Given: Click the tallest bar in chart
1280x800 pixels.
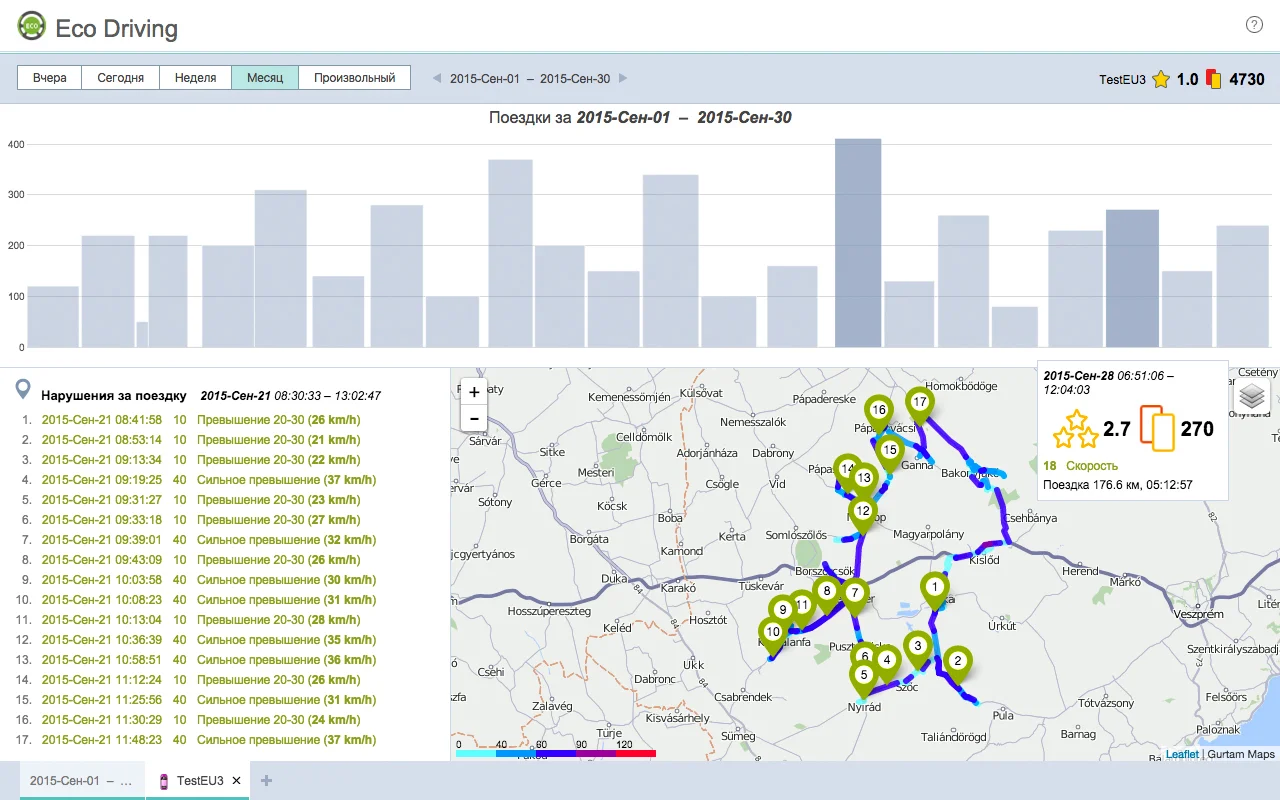Looking at the screenshot, I should [x=858, y=243].
